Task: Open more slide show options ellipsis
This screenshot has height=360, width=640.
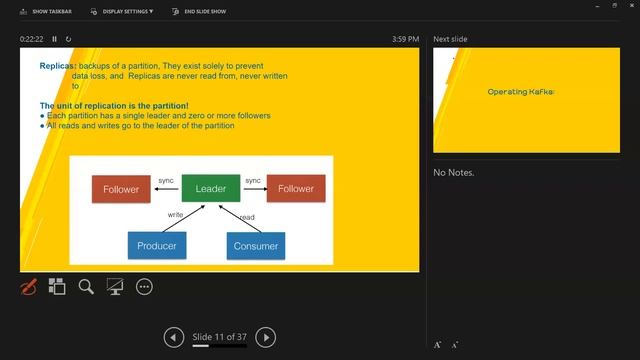Action: [144, 287]
